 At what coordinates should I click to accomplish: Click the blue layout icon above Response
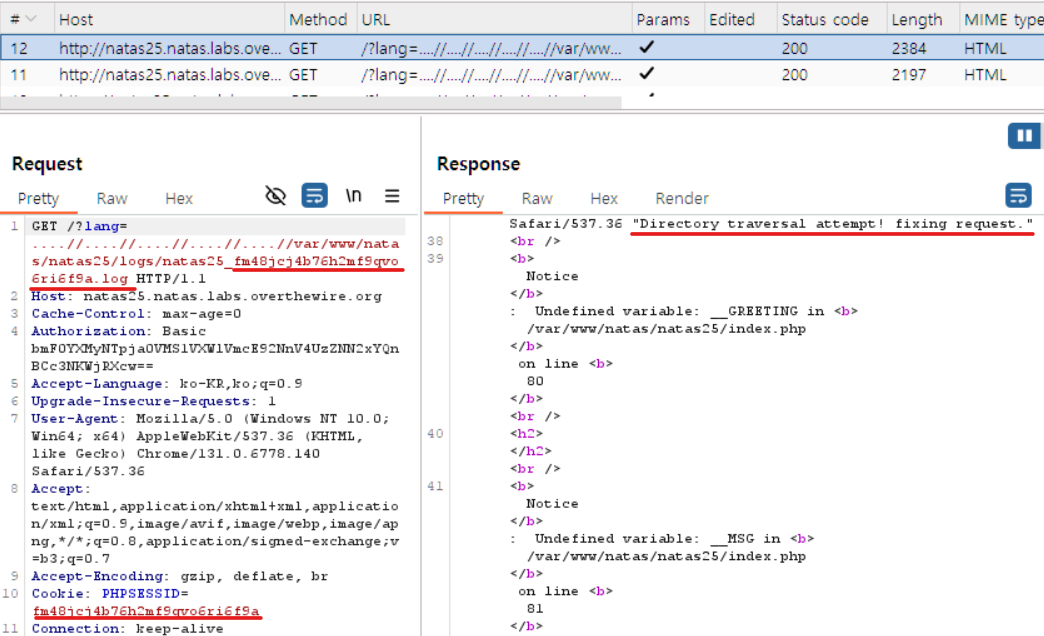point(1024,136)
